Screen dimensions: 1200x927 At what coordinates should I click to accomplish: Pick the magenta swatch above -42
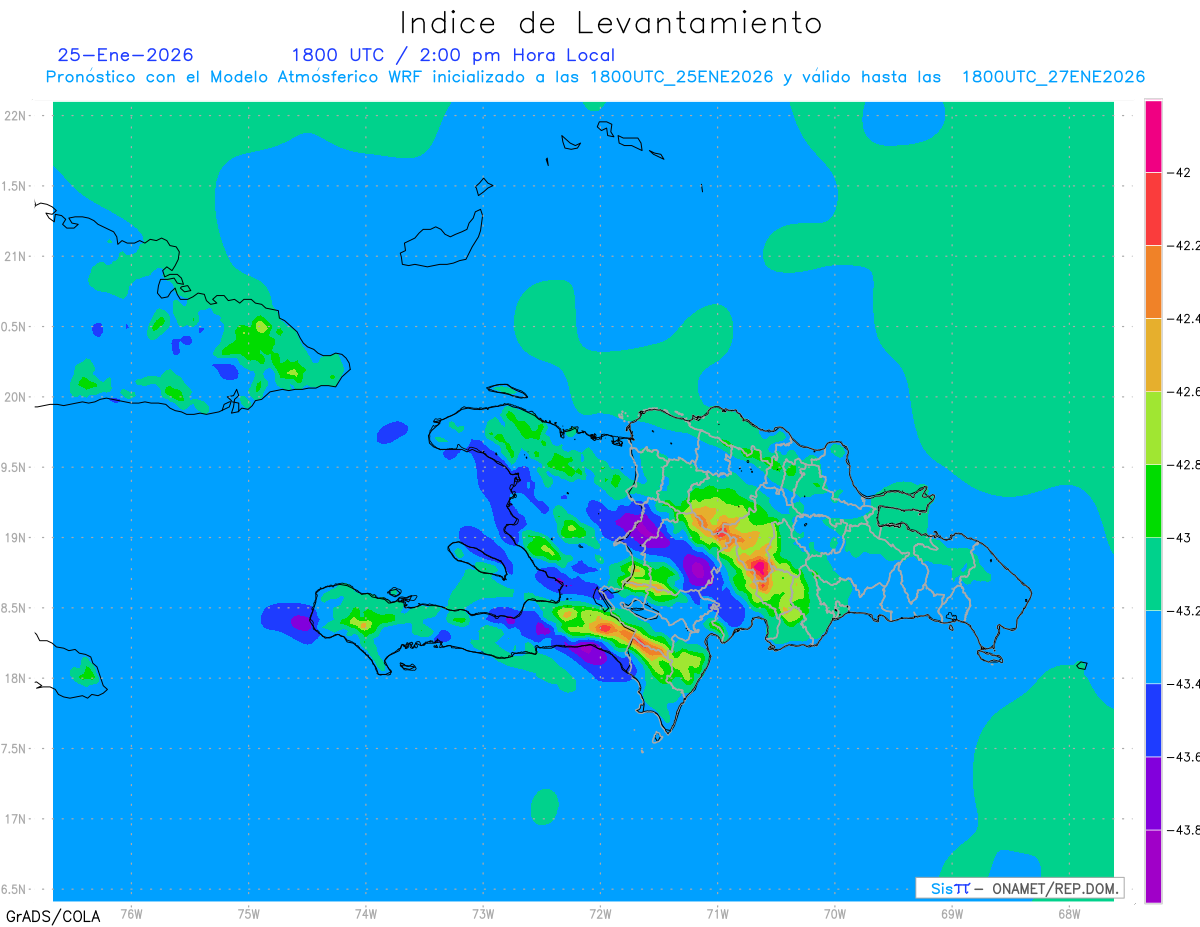tap(1153, 136)
